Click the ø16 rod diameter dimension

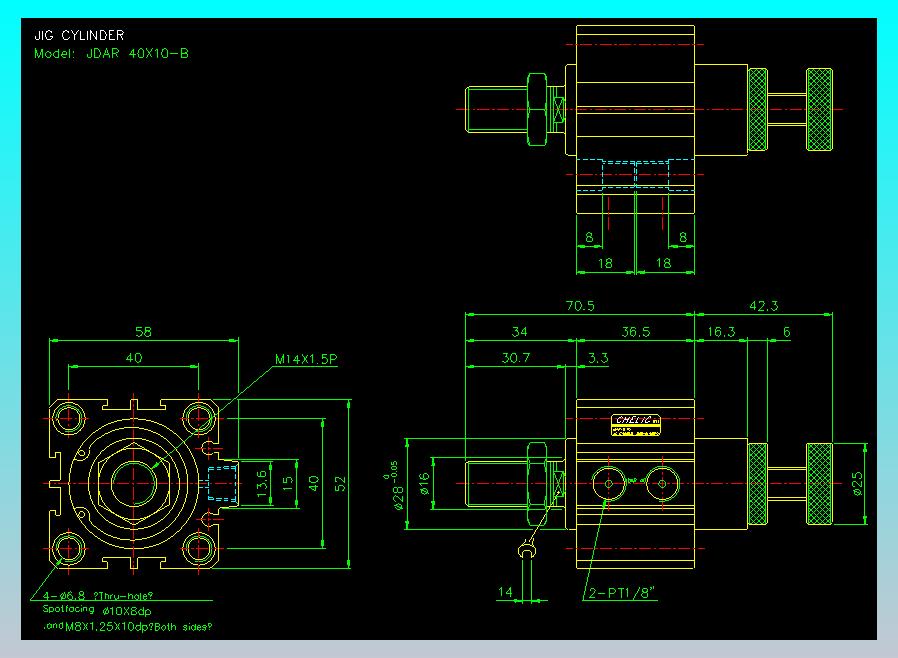[424, 483]
